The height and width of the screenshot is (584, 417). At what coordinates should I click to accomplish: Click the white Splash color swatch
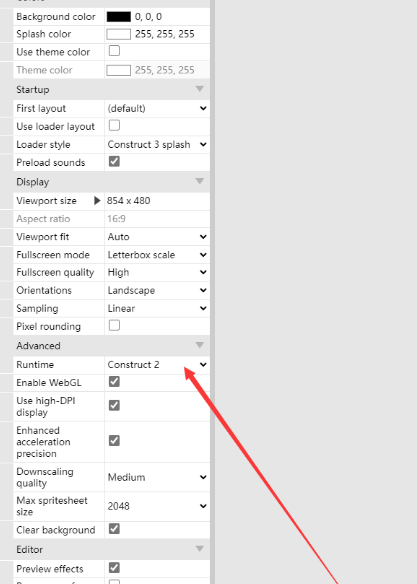pyautogui.click(x=119, y=34)
